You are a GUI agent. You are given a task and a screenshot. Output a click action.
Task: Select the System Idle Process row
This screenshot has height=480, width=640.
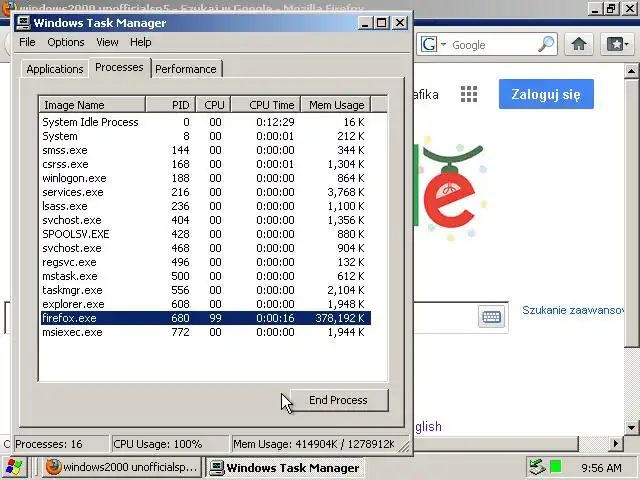click(206, 122)
